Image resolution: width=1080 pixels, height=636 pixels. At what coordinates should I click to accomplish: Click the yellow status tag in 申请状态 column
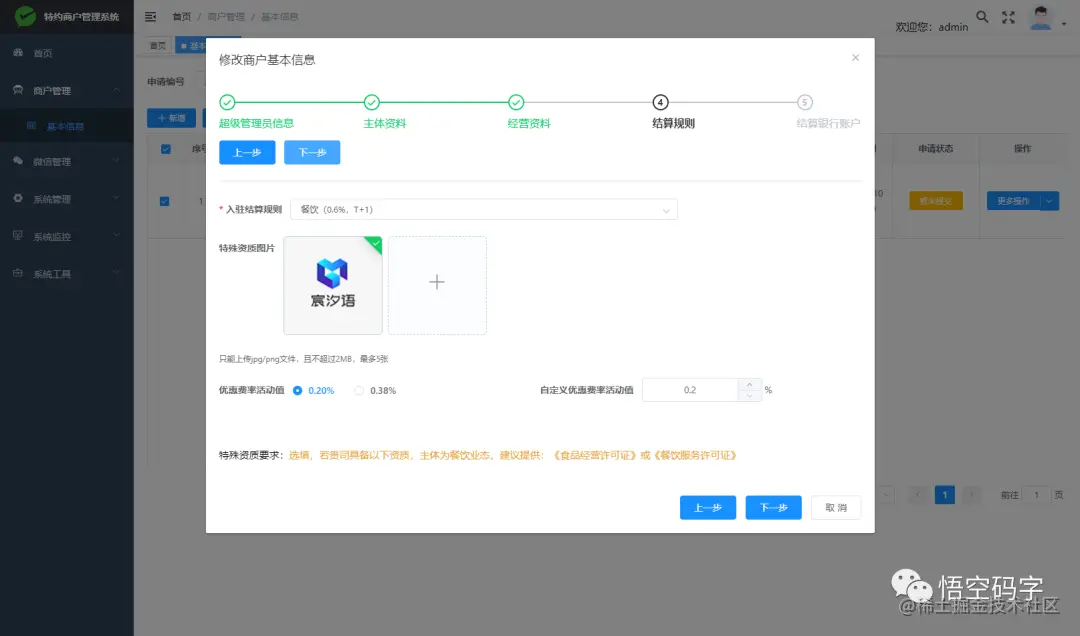point(935,201)
